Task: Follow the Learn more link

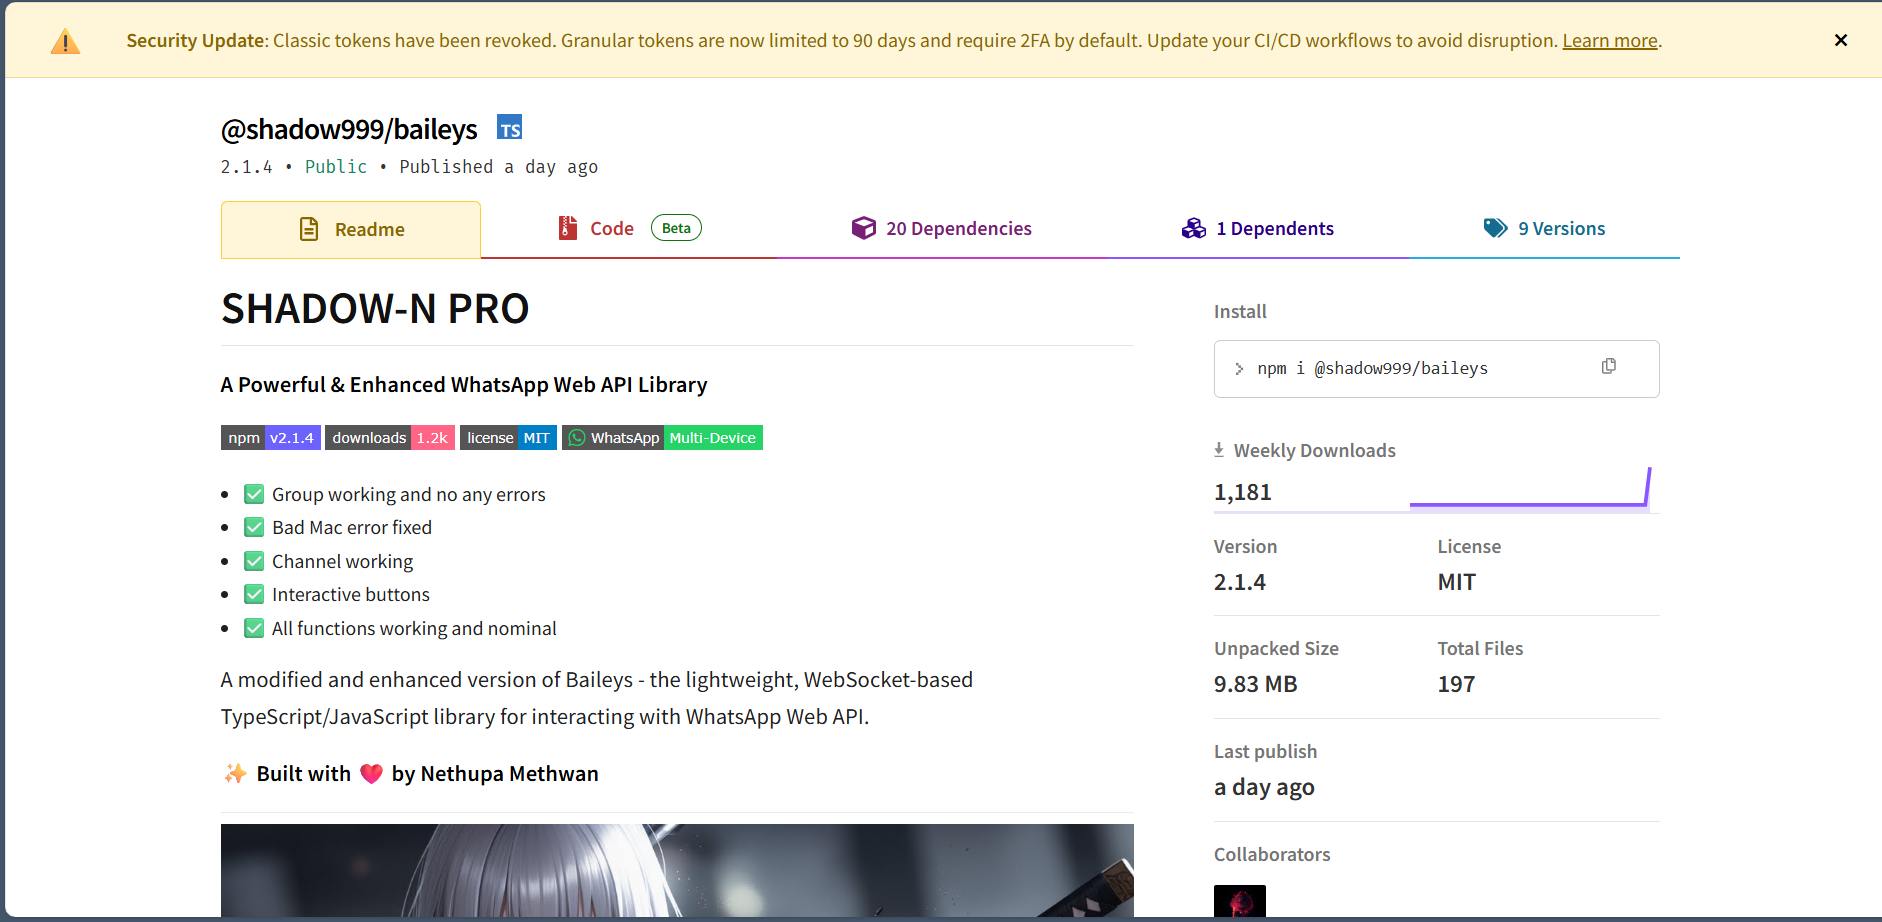Action: [1609, 41]
